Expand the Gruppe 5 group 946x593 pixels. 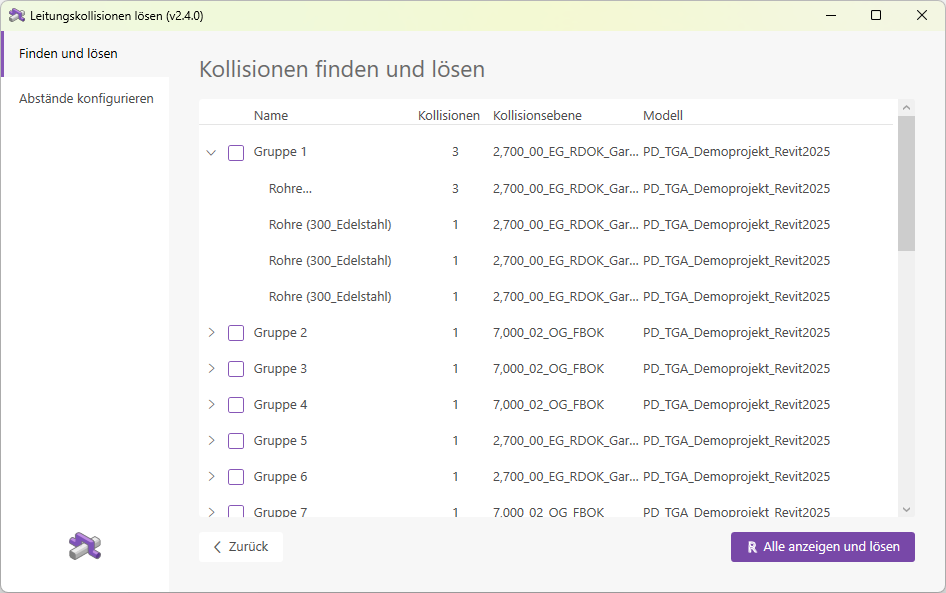pos(210,440)
